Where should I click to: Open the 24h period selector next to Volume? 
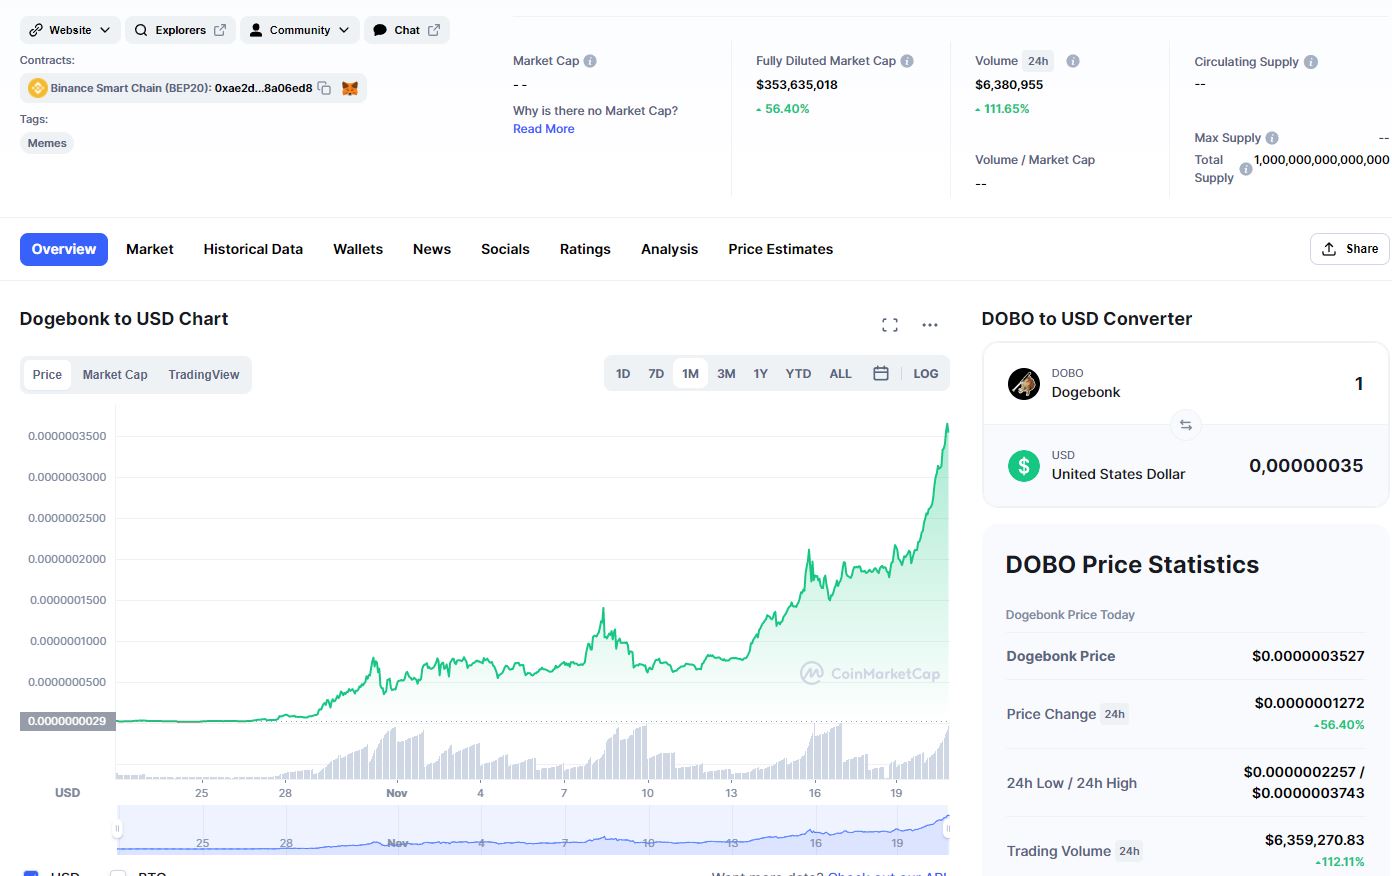click(1039, 61)
